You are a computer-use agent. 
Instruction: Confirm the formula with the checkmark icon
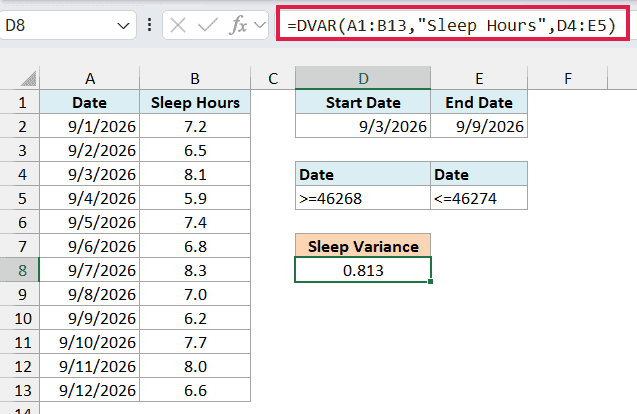click(208, 26)
